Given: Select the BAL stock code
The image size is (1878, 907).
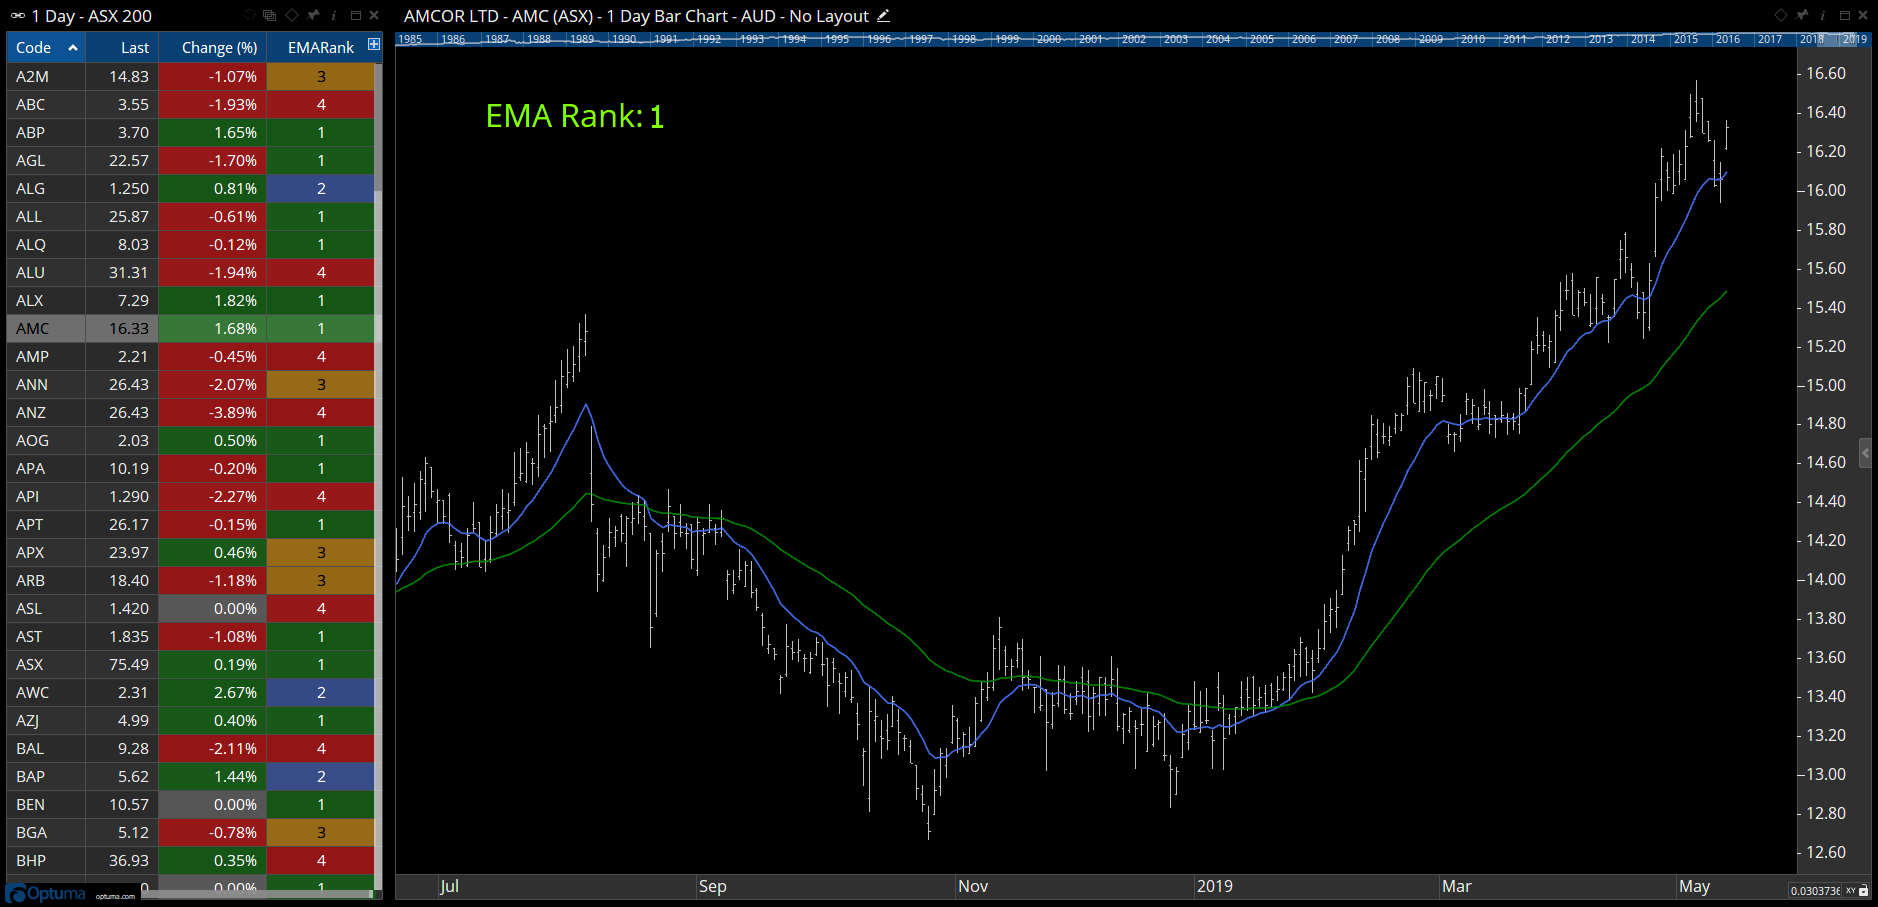Looking at the screenshot, I should click(x=30, y=748).
